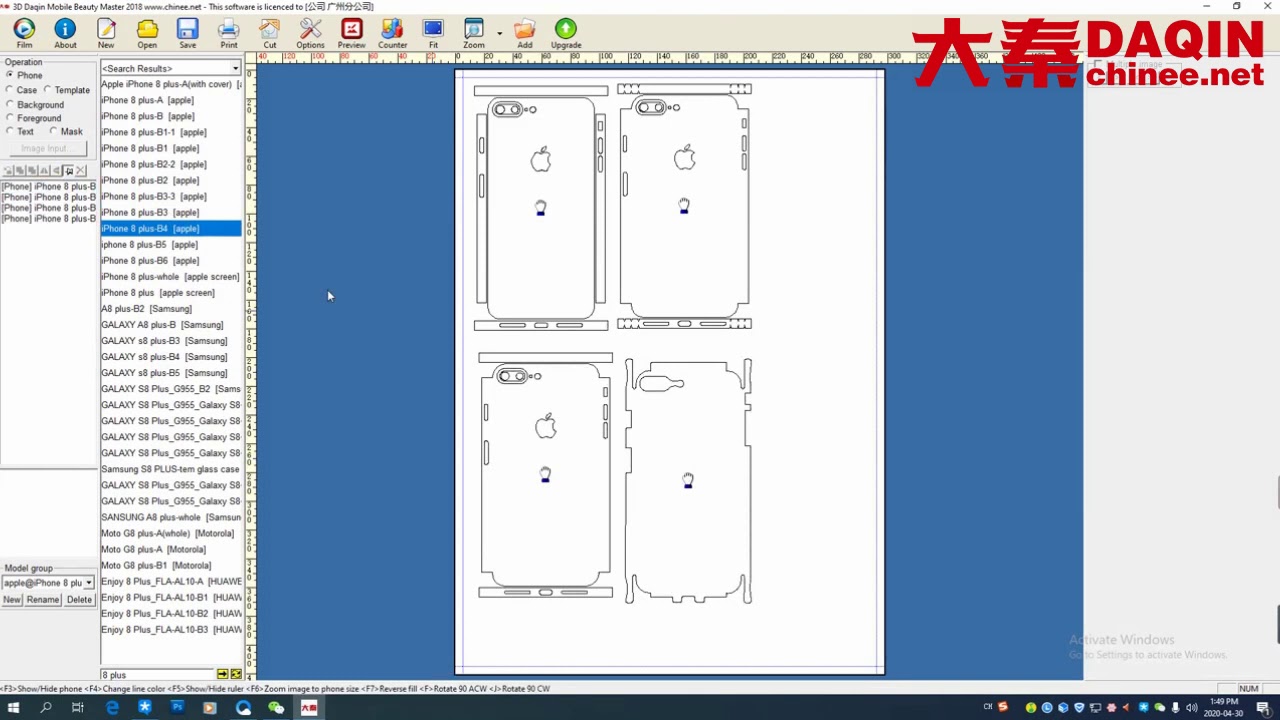1280x720 pixels.
Task: Open the Windows Start menu
Action: click(14, 708)
